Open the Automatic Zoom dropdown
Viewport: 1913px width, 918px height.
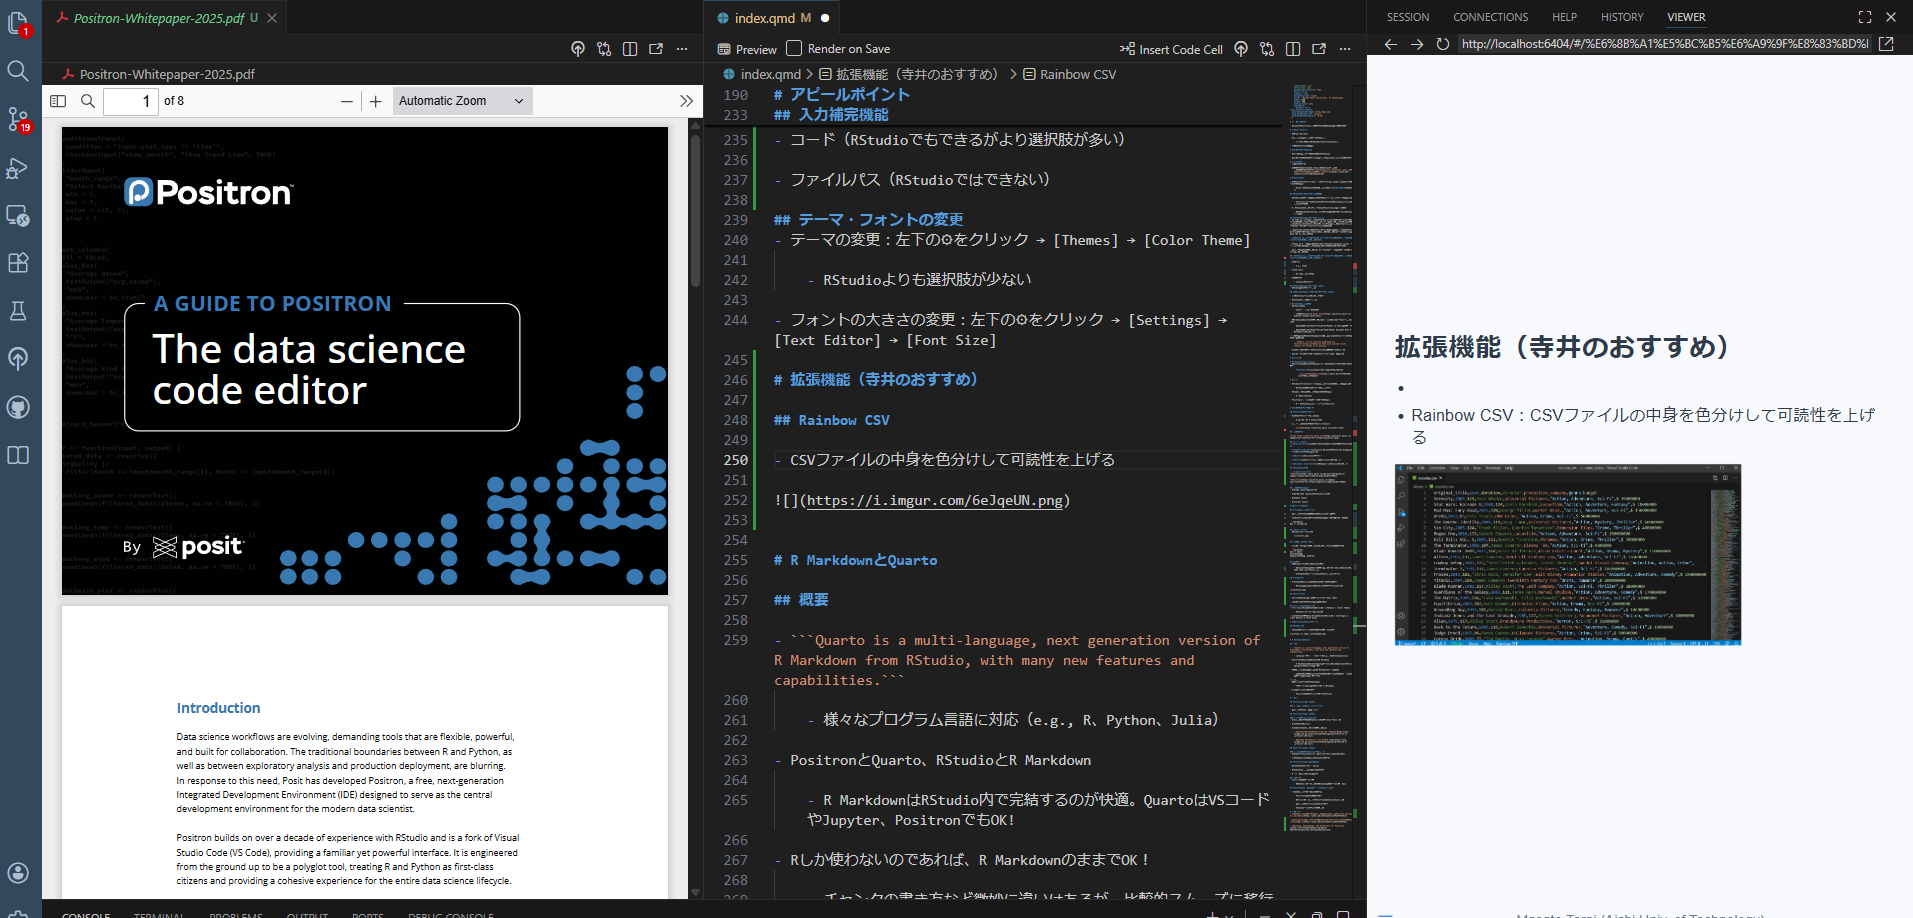461,101
